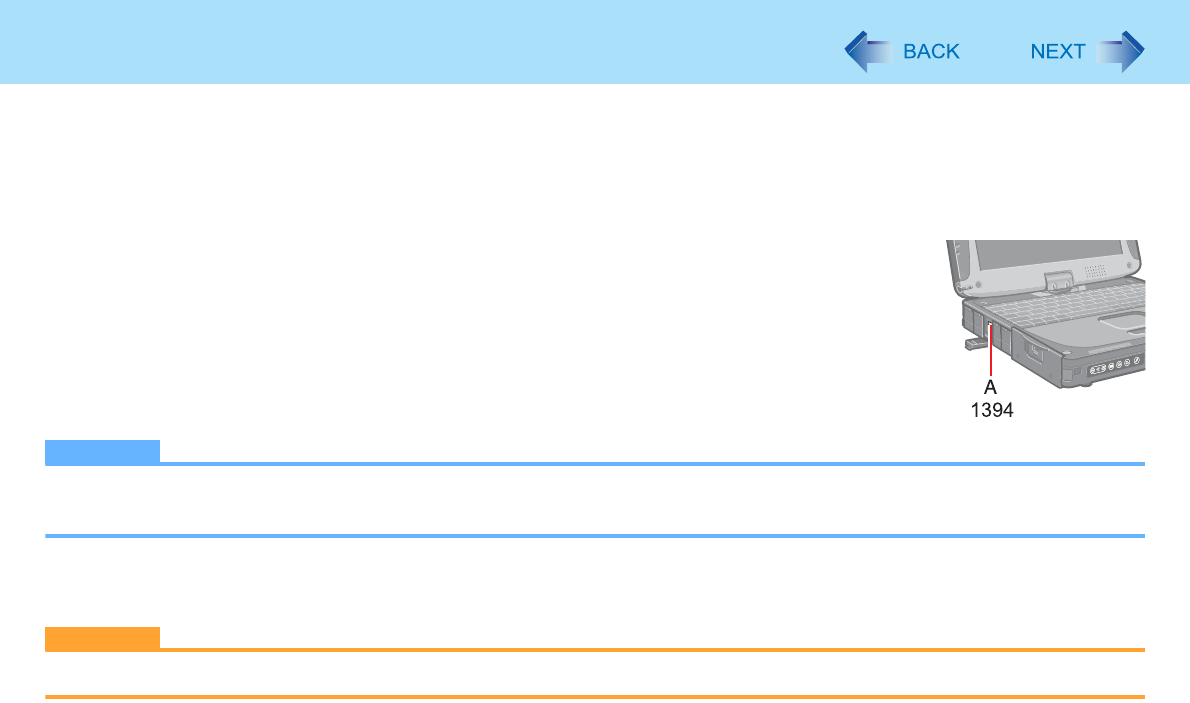
Task: Click the blue BACK arrow icon
Action: click(x=868, y=52)
